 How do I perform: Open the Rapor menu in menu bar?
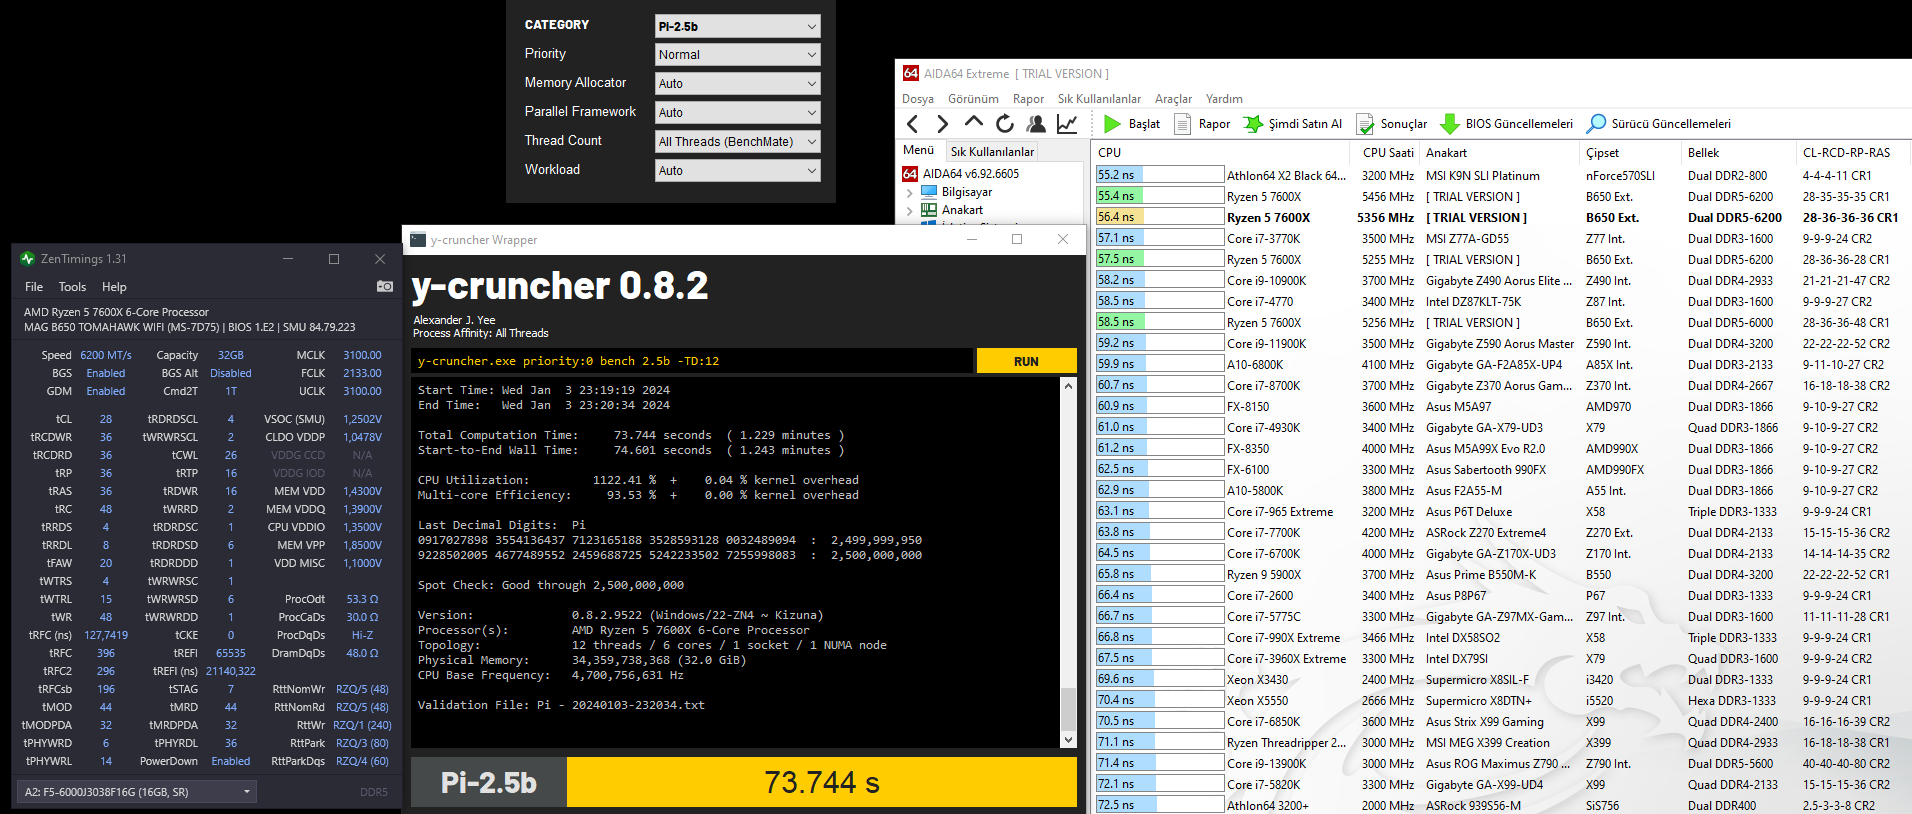coord(1028,99)
